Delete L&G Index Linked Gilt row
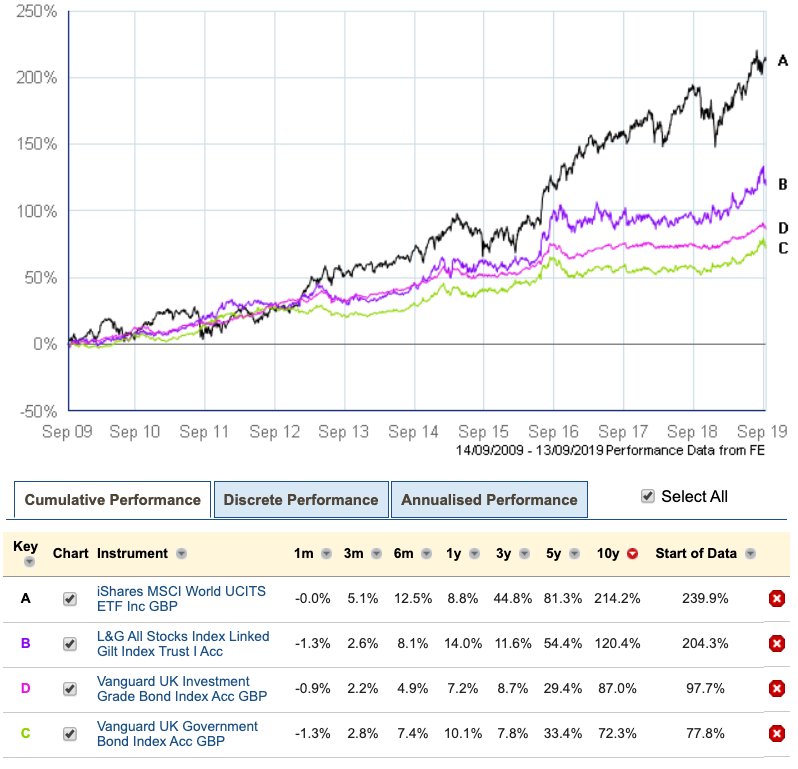Image resolution: width=798 pixels, height=769 pixels. coord(776,644)
